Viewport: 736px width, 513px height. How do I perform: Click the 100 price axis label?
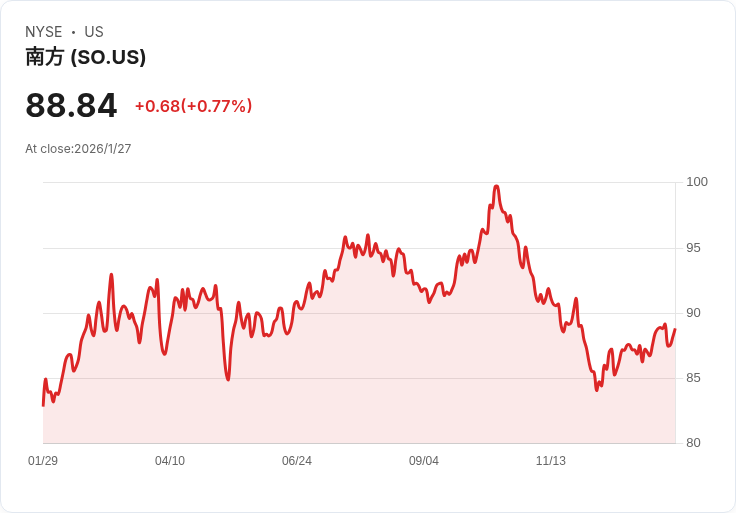tap(697, 182)
